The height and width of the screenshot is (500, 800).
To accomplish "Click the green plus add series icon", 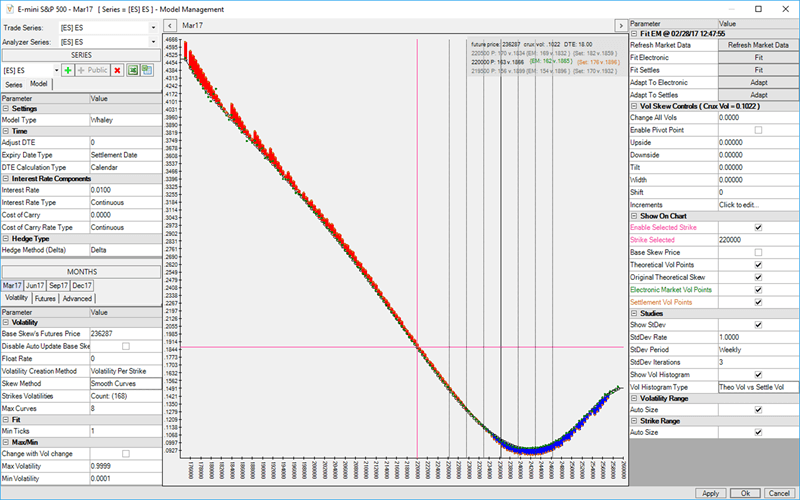I will tap(68, 71).
